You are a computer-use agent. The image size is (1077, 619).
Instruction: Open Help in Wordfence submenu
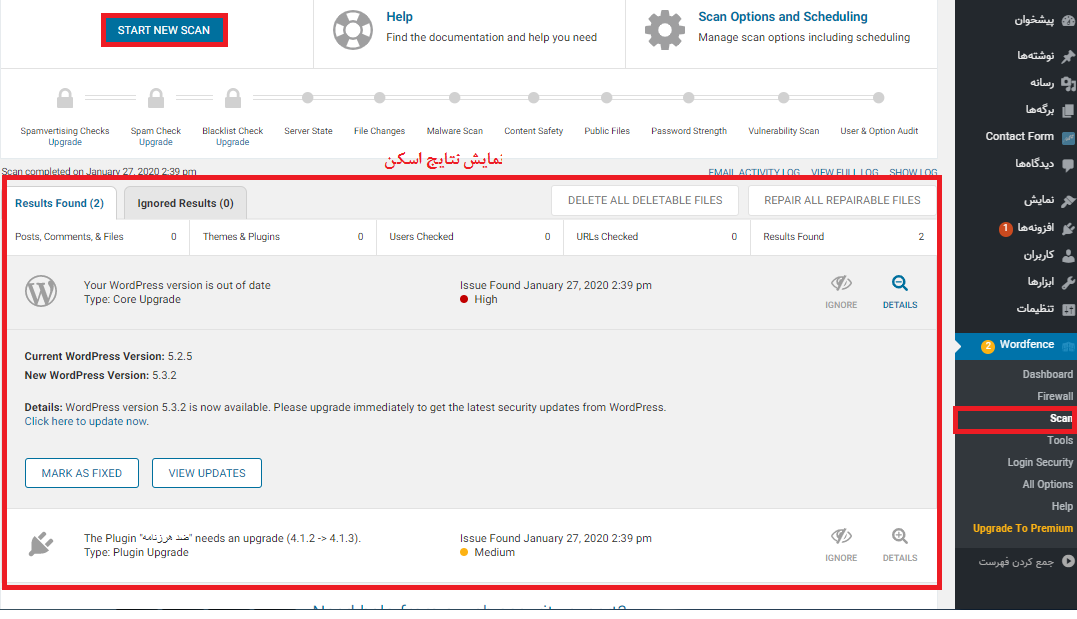pos(1062,506)
